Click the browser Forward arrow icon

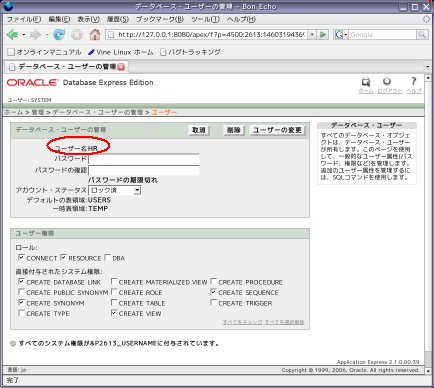[35, 34]
